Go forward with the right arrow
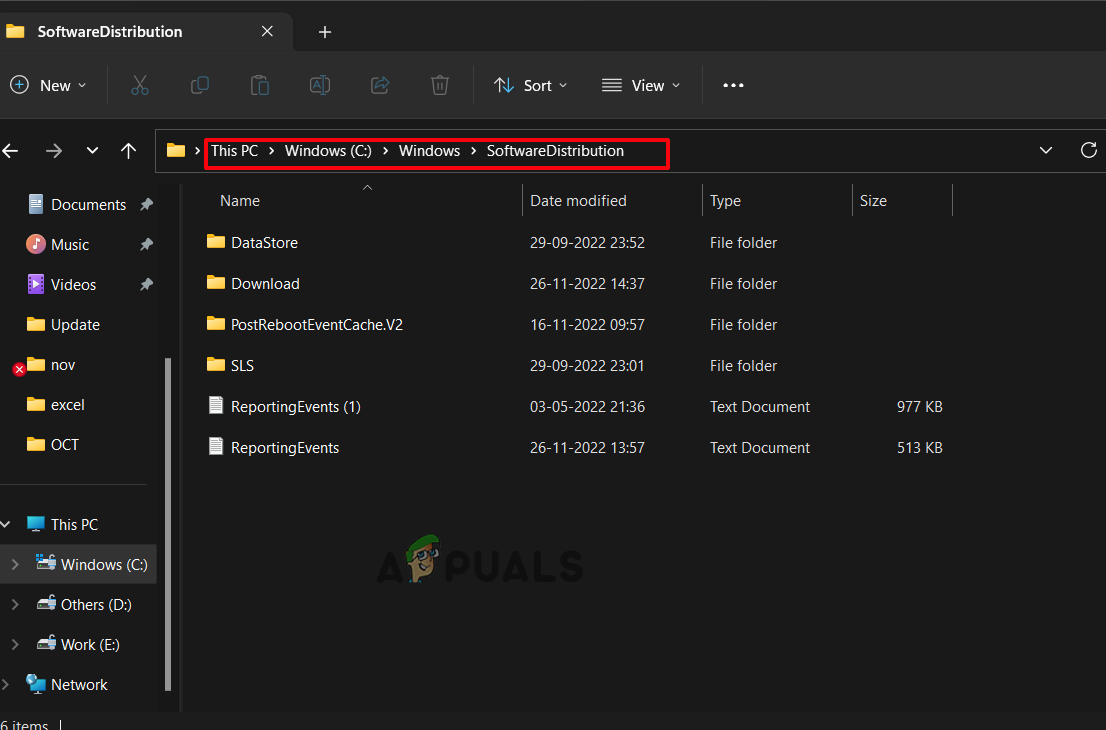This screenshot has width=1106, height=730. coord(54,150)
